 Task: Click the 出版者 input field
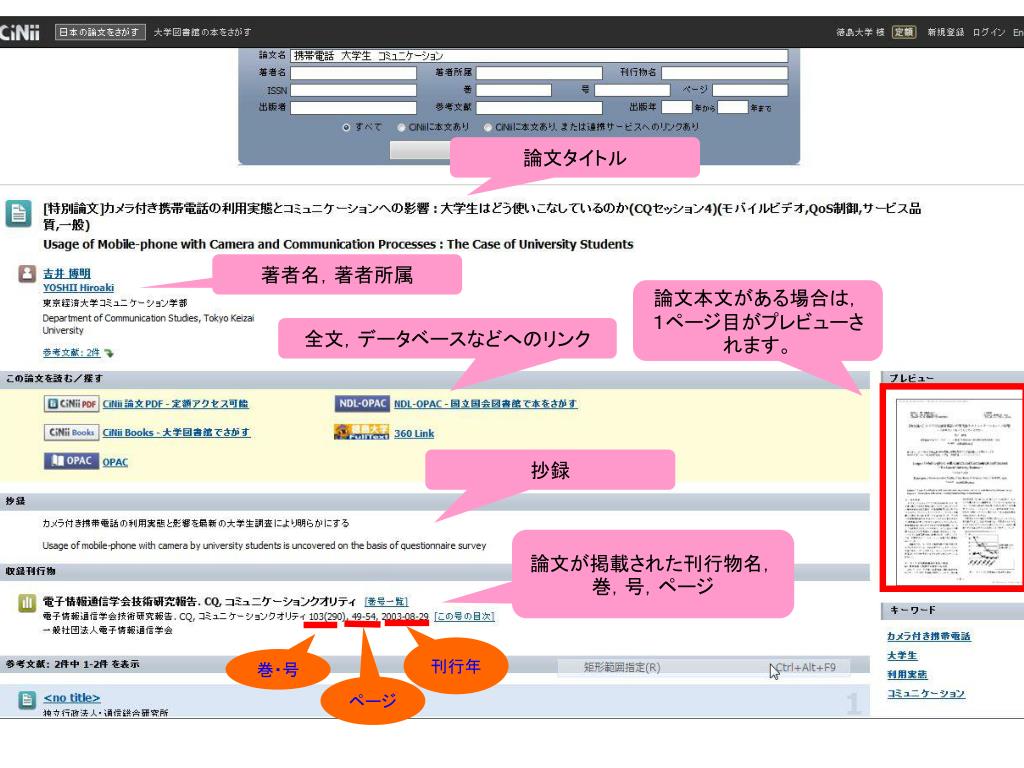[x=353, y=107]
